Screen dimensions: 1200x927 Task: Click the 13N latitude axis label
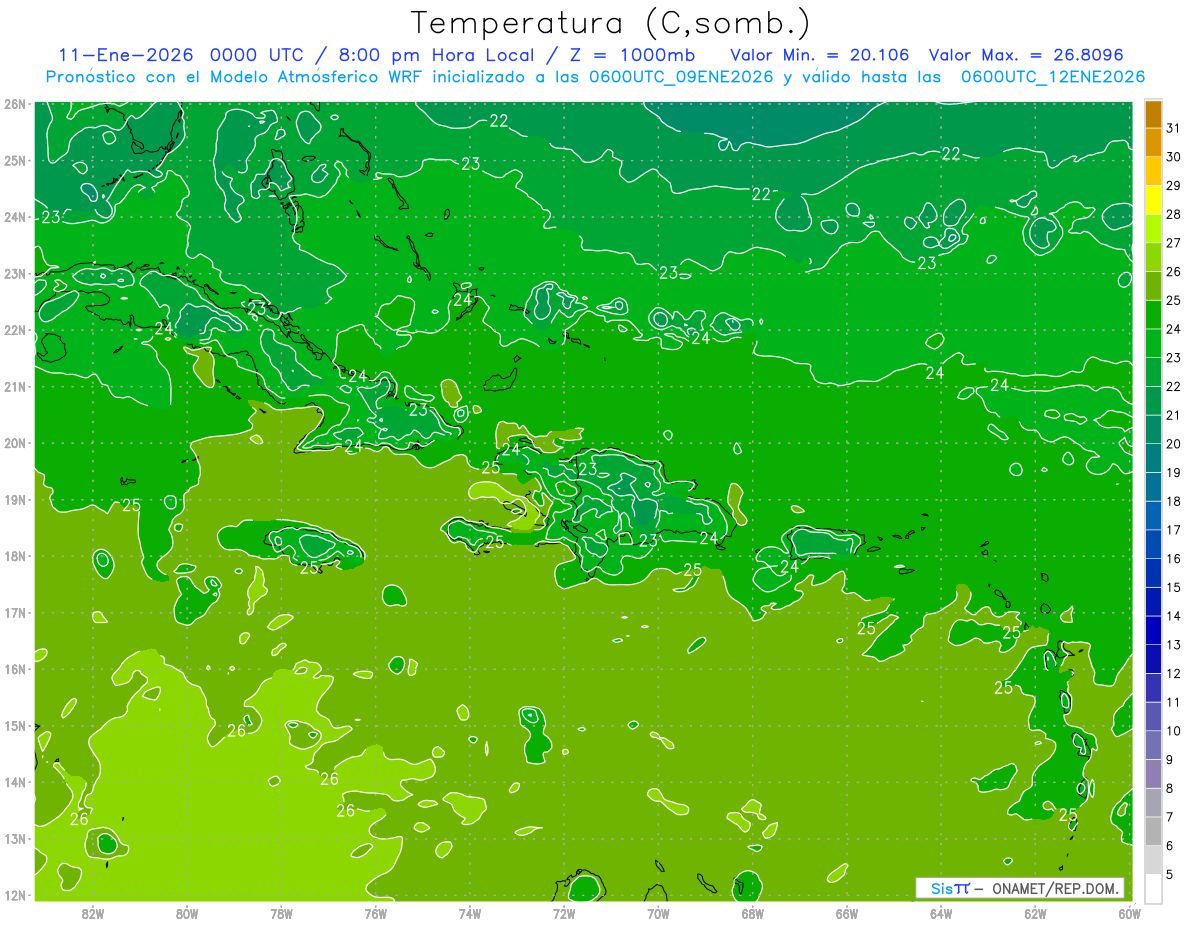(x=14, y=838)
